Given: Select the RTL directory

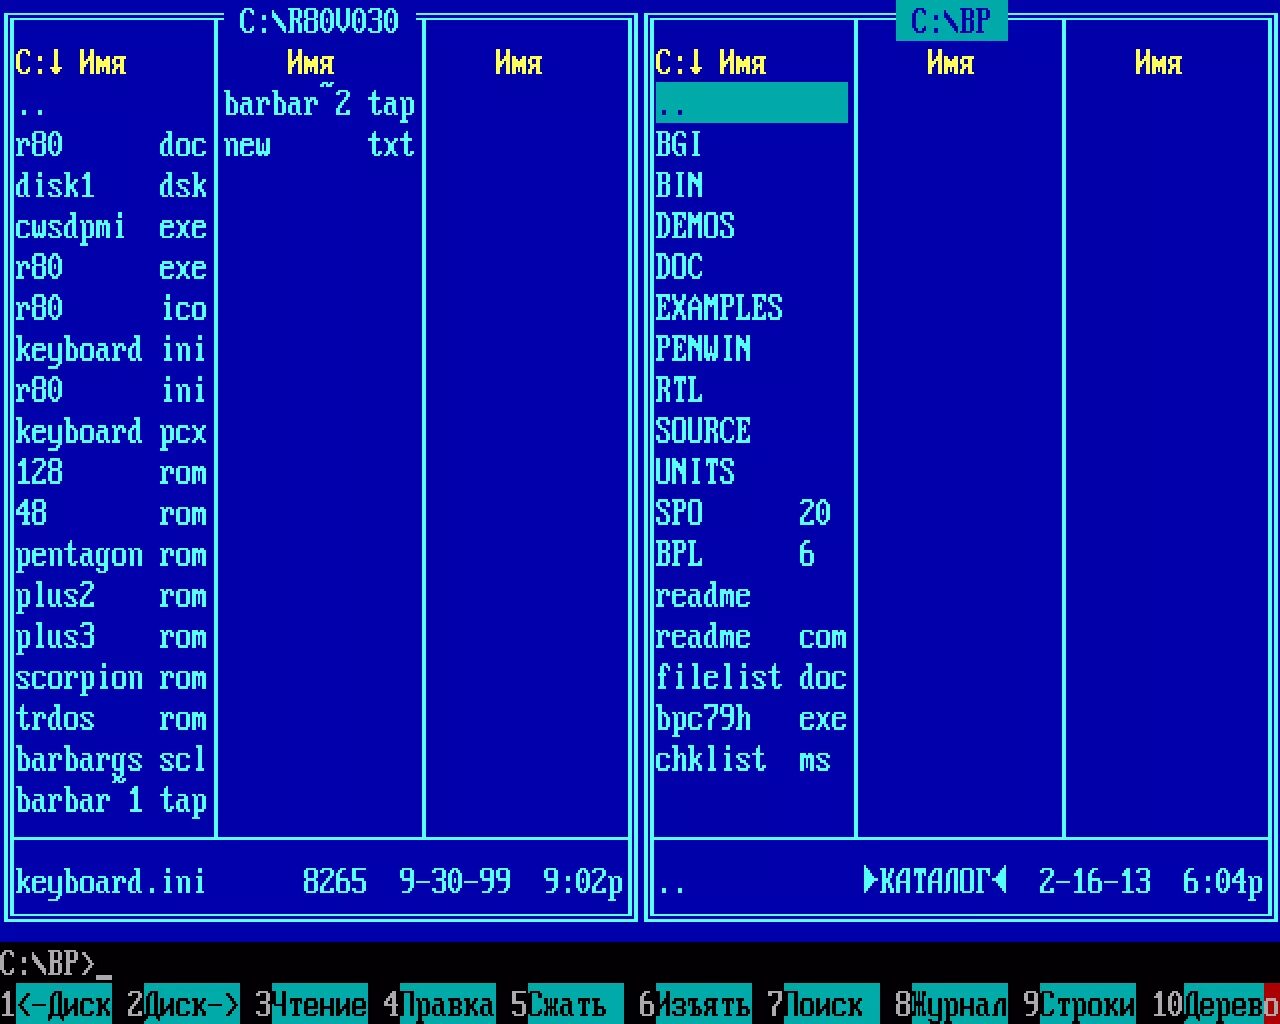Looking at the screenshot, I should click(x=752, y=391).
